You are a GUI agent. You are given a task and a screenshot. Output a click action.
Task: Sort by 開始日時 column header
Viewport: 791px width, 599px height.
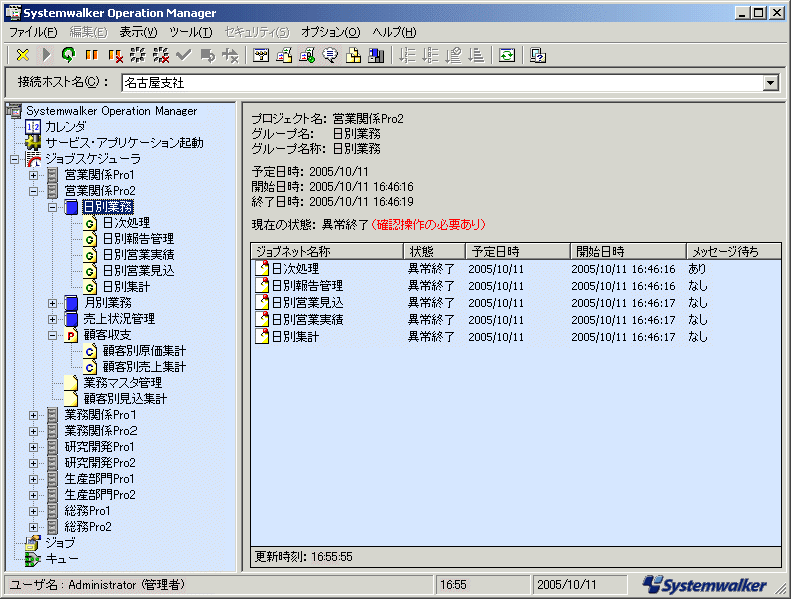(628, 251)
